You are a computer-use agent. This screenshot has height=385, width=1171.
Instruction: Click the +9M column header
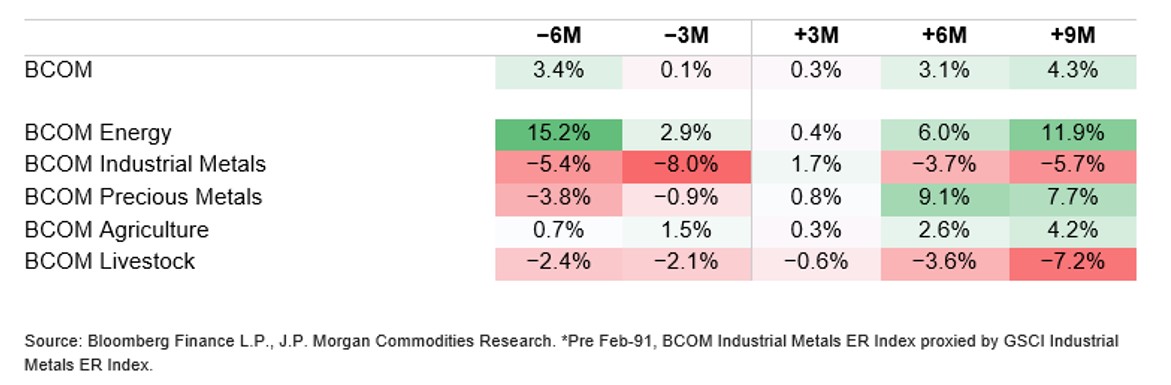pyautogui.click(x=1072, y=36)
